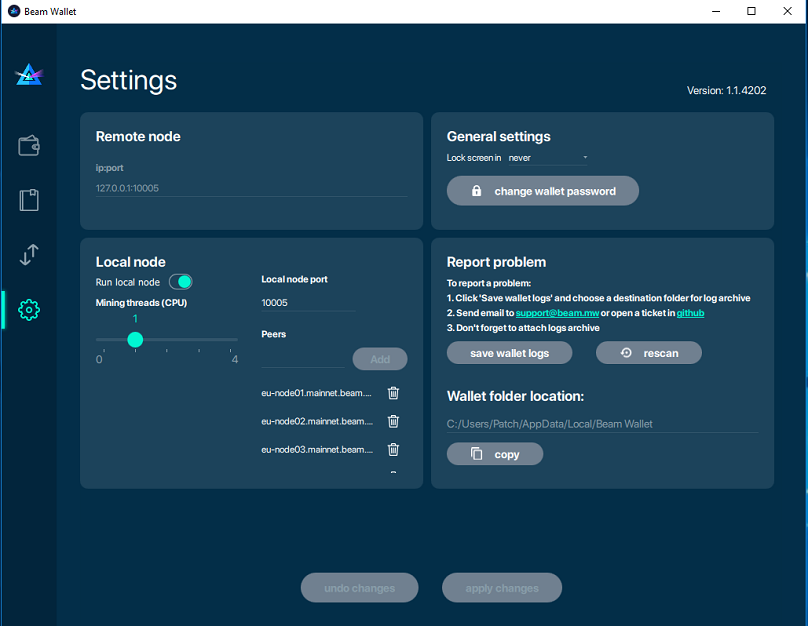Apply changes to settings
Screen dimensions: 808x626
pyautogui.click(x=502, y=587)
